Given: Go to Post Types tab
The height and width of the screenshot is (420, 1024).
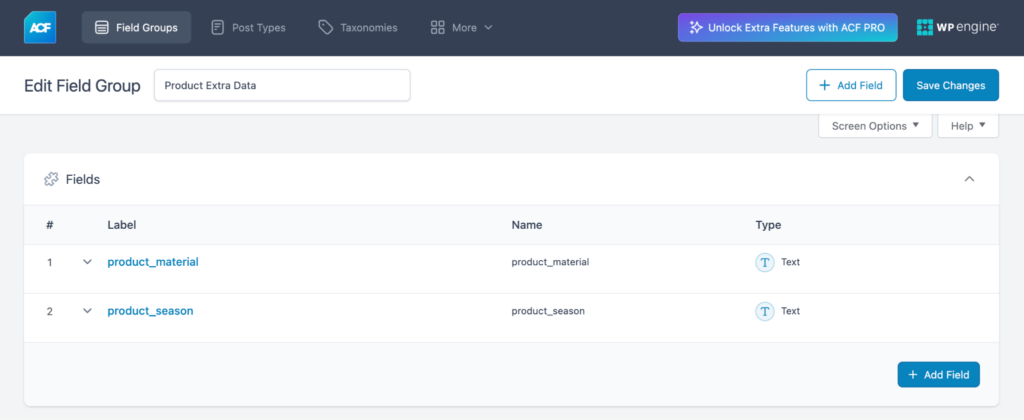Looking at the screenshot, I should point(248,28).
